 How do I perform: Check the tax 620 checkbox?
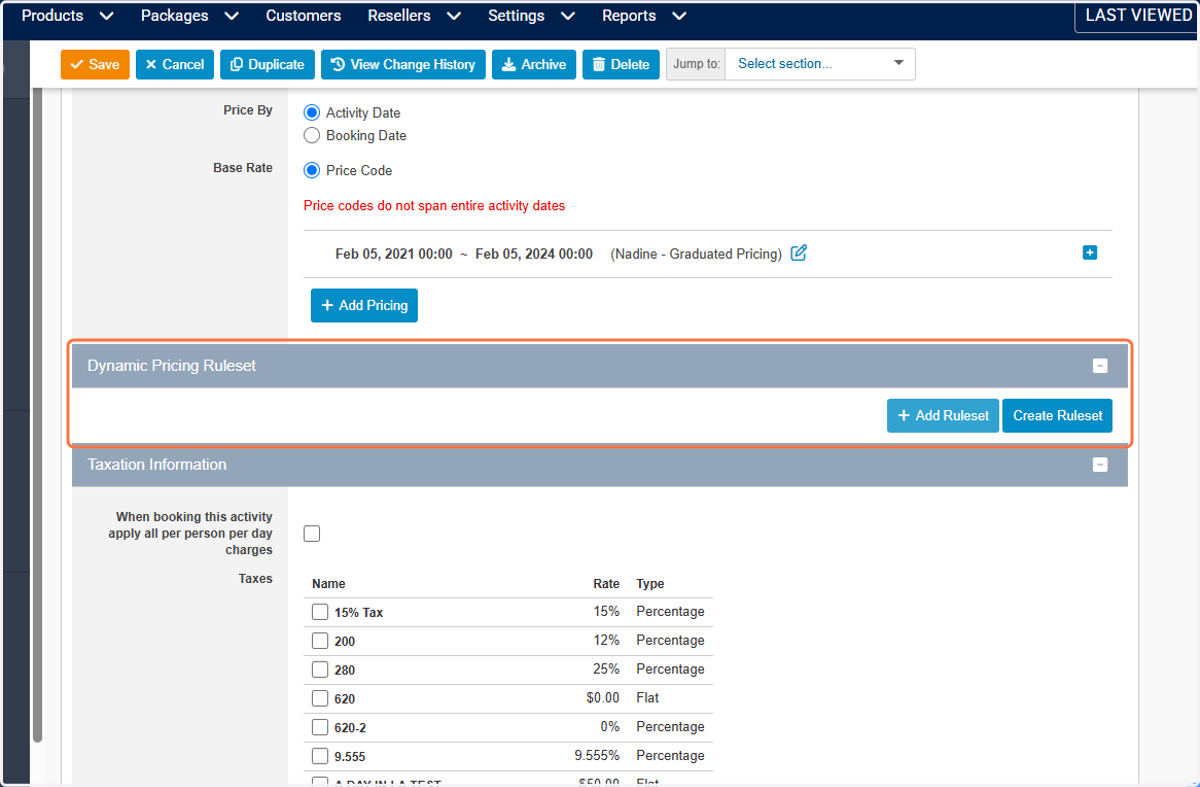click(x=320, y=698)
